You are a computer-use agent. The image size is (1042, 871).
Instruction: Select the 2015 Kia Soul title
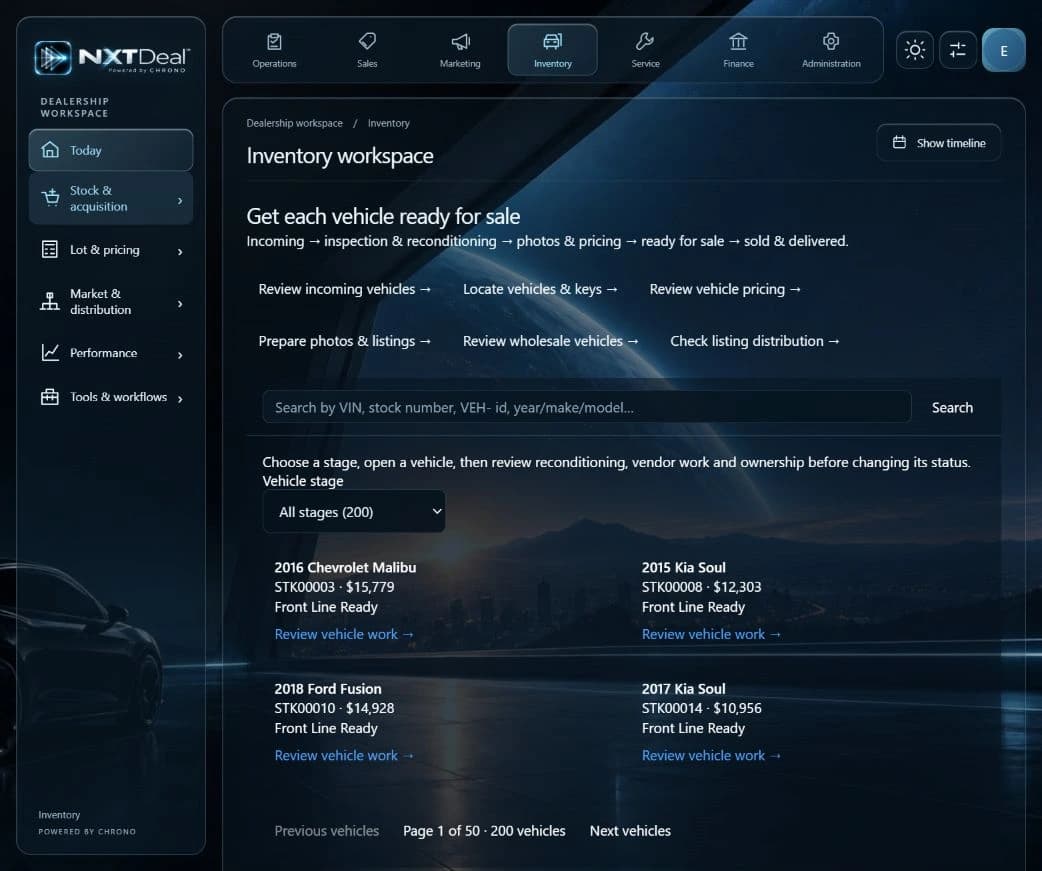click(683, 567)
